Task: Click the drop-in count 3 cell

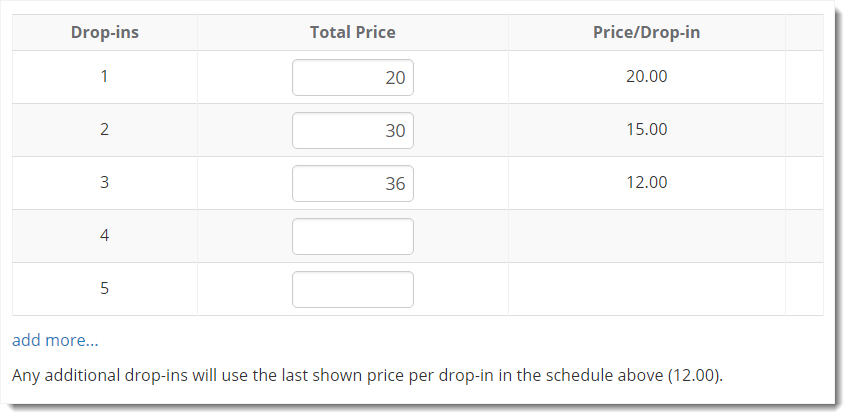Action: point(105,183)
